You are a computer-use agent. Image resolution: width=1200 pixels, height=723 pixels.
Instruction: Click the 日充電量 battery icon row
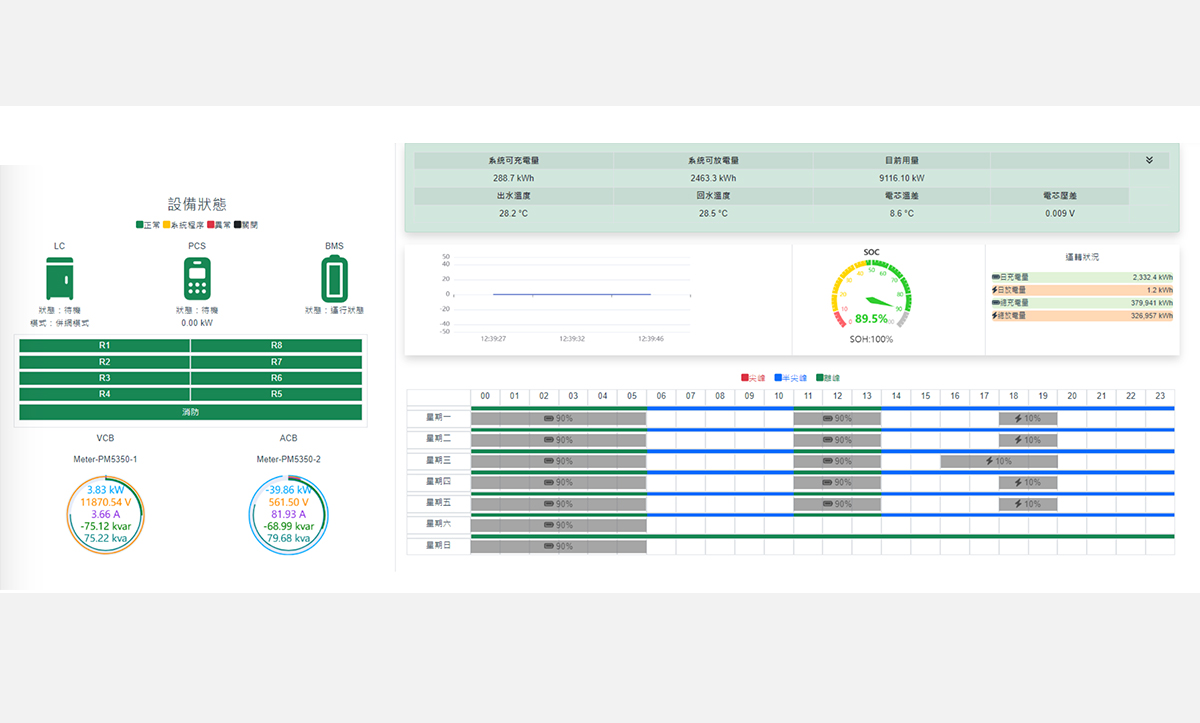coord(1082,277)
